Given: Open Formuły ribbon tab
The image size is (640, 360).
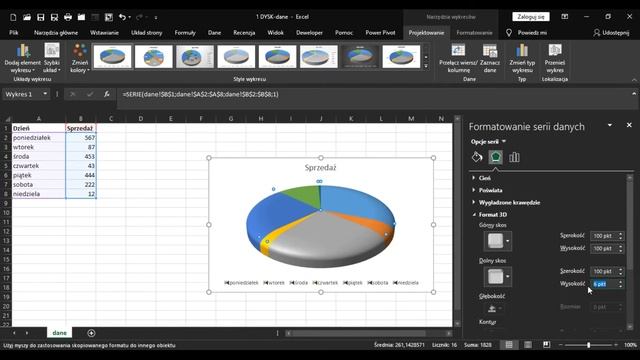Looking at the screenshot, I should [x=185, y=33].
